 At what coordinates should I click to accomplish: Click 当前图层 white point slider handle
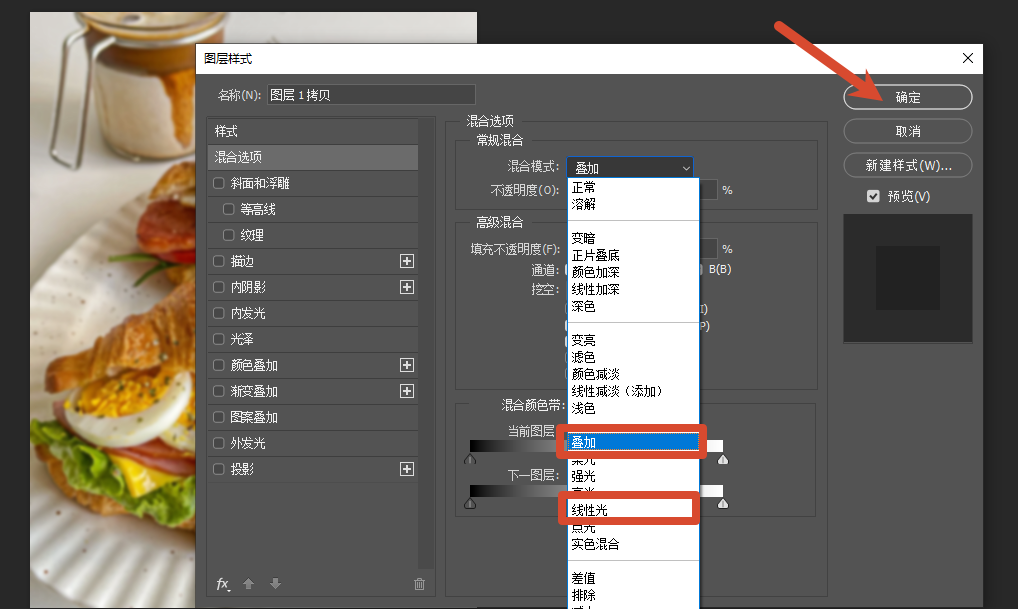(723, 459)
